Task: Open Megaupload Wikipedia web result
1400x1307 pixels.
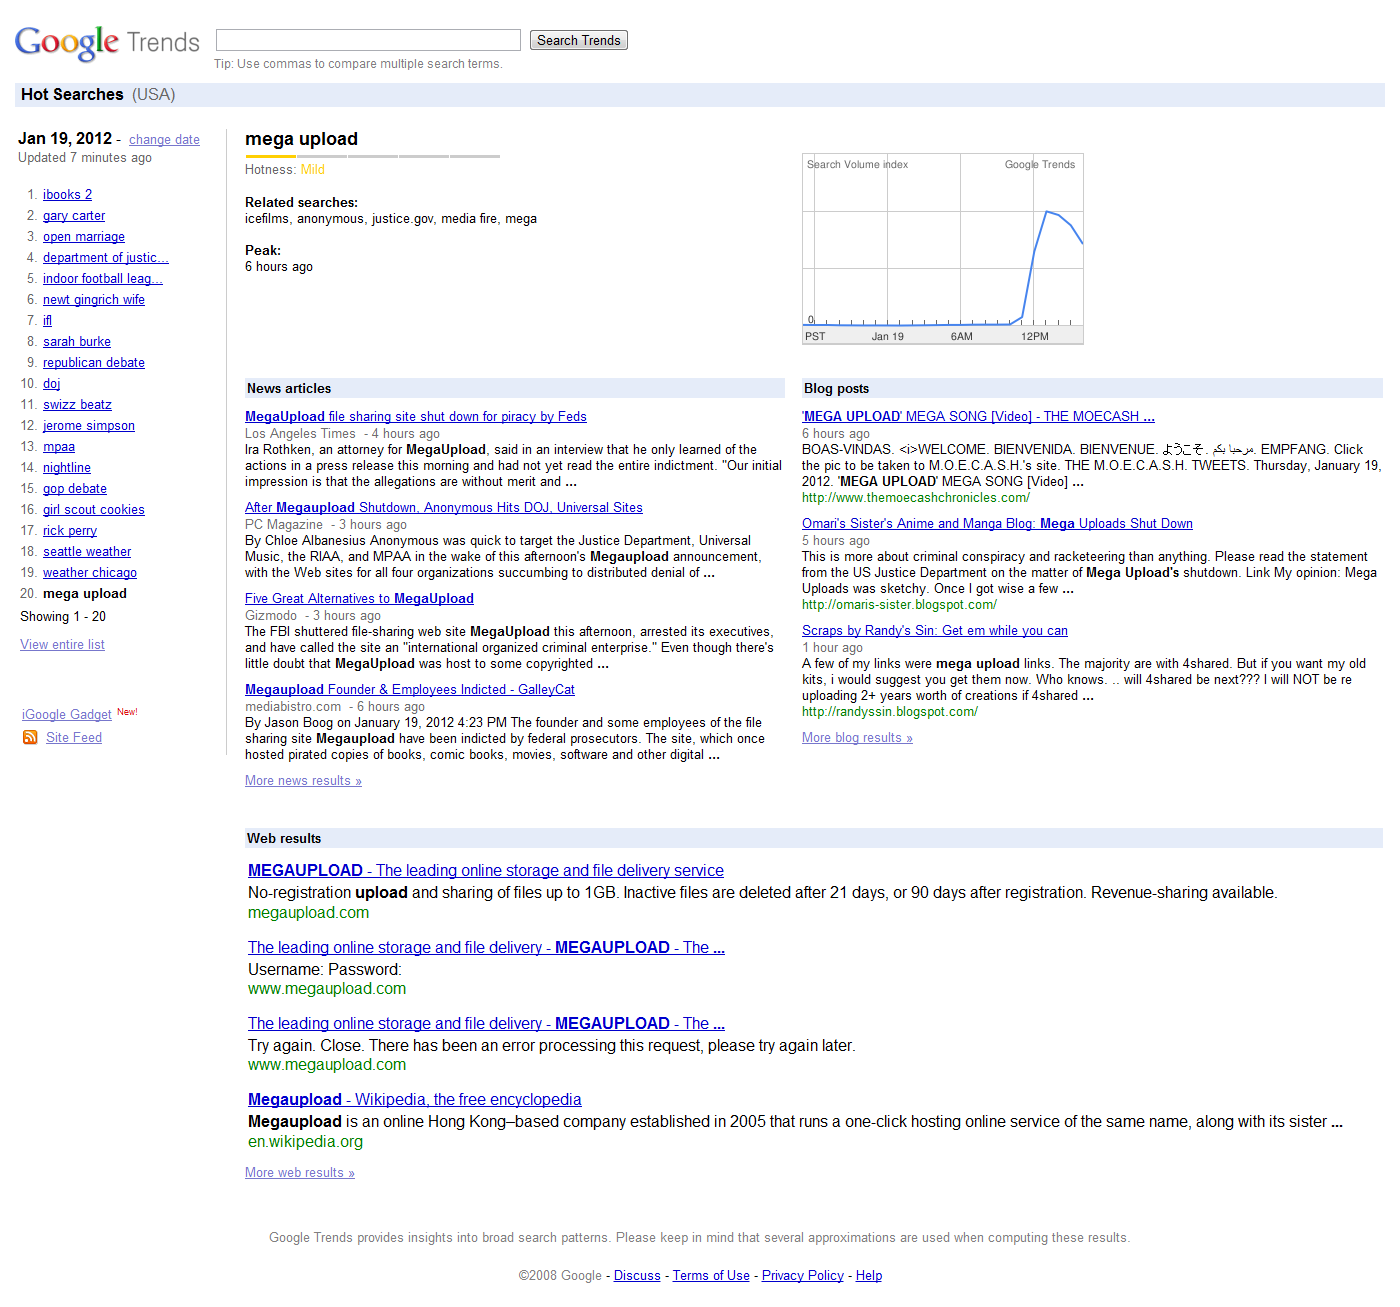Action: tap(414, 1100)
